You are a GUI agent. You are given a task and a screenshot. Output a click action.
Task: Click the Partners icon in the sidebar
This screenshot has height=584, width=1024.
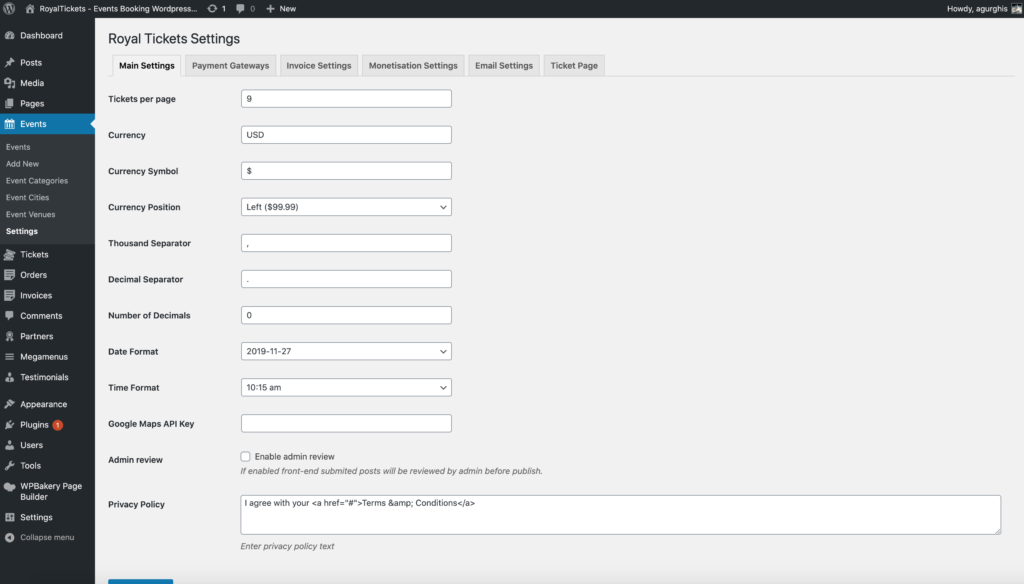click(x=10, y=336)
